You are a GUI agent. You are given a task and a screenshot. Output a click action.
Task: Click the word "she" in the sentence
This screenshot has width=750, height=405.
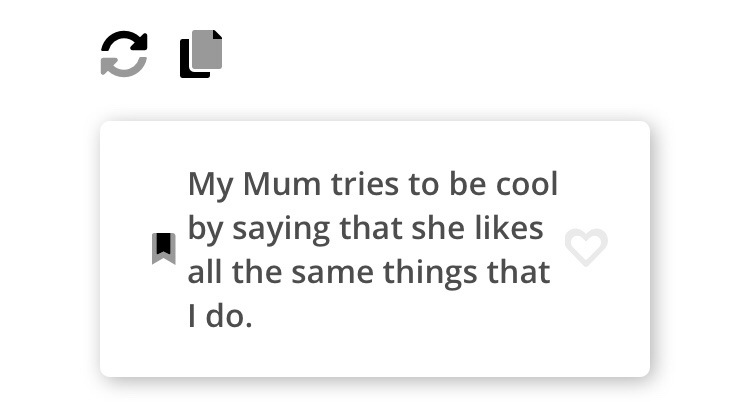pyautogui.click(x=436, y=229)
